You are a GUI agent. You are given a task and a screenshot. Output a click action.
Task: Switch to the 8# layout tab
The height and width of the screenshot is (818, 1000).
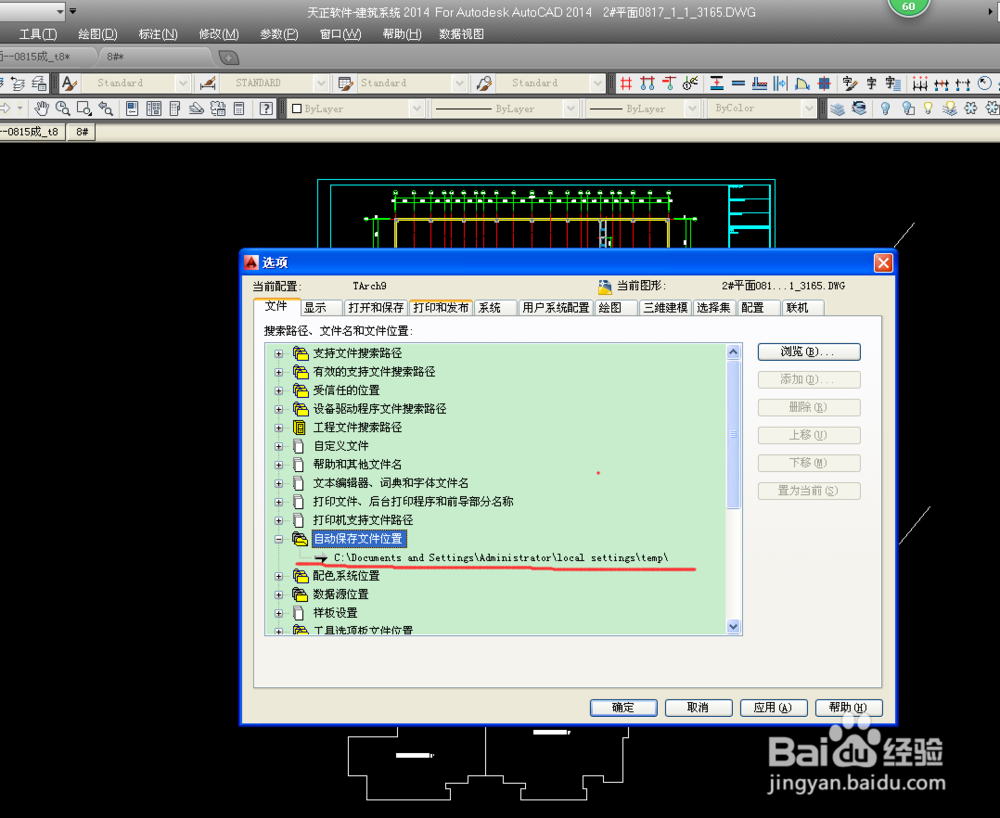[82, 132]
